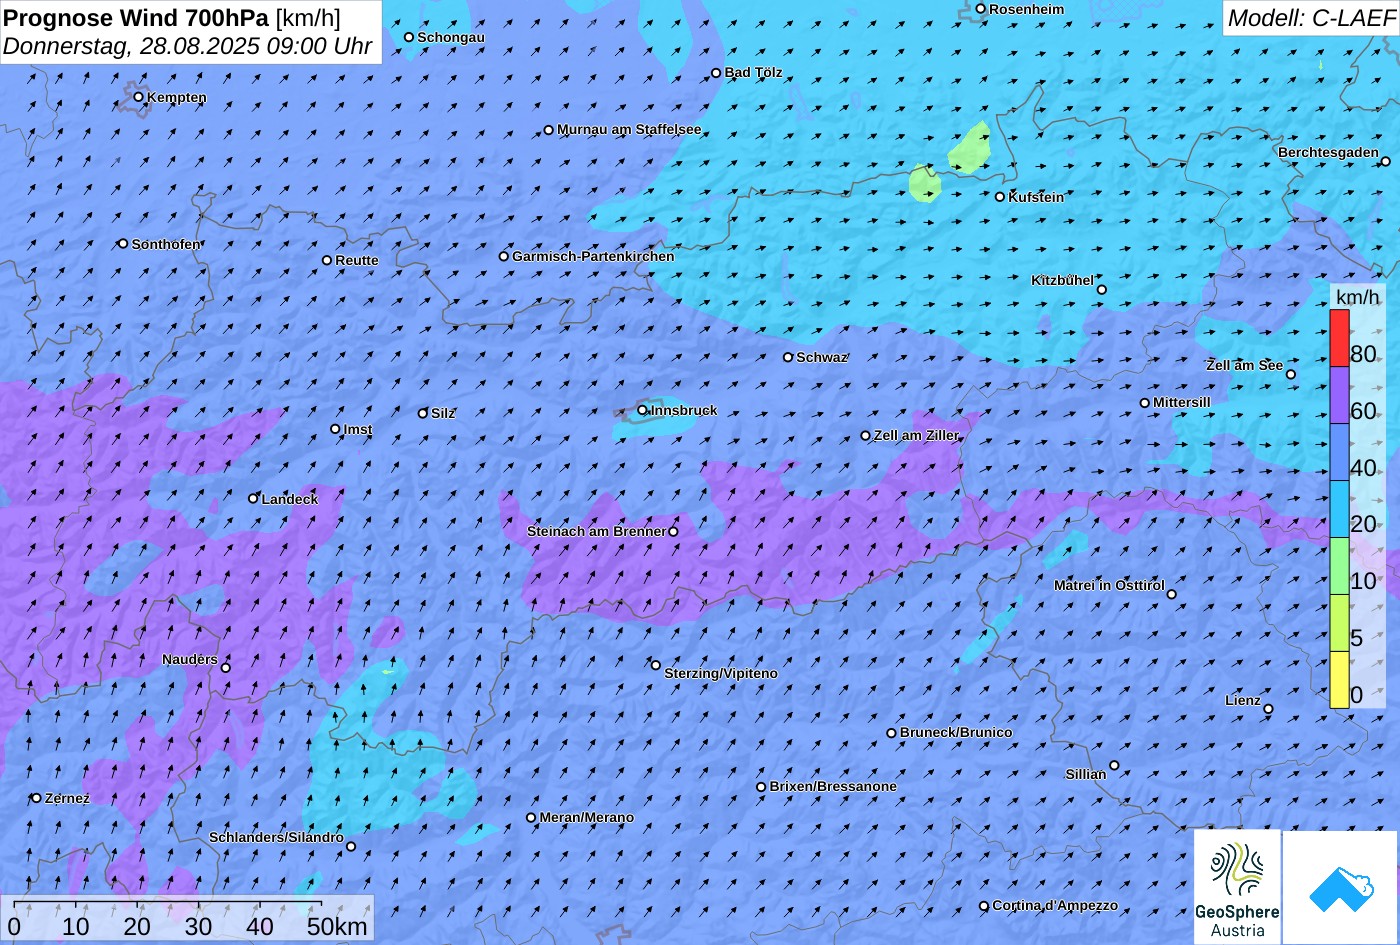This screenshot has height=945, width=1400.
Task: Click the "Zell am Ziller" label
Action: pyautogui.click(x=916, y=435)
